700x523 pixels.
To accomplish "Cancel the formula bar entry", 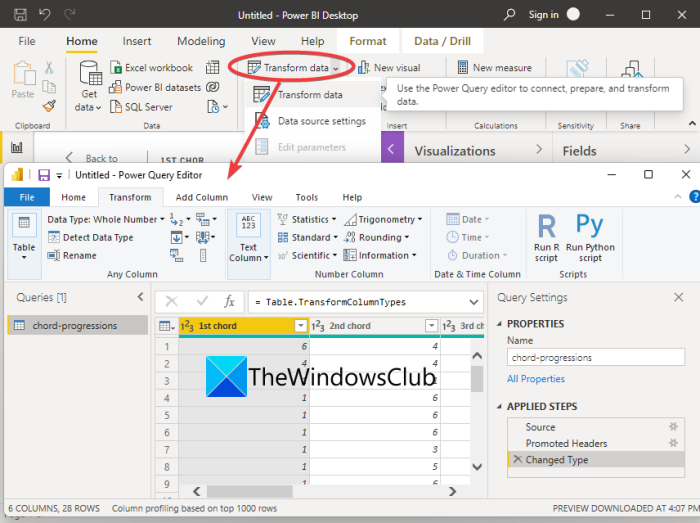I will 171,302.
